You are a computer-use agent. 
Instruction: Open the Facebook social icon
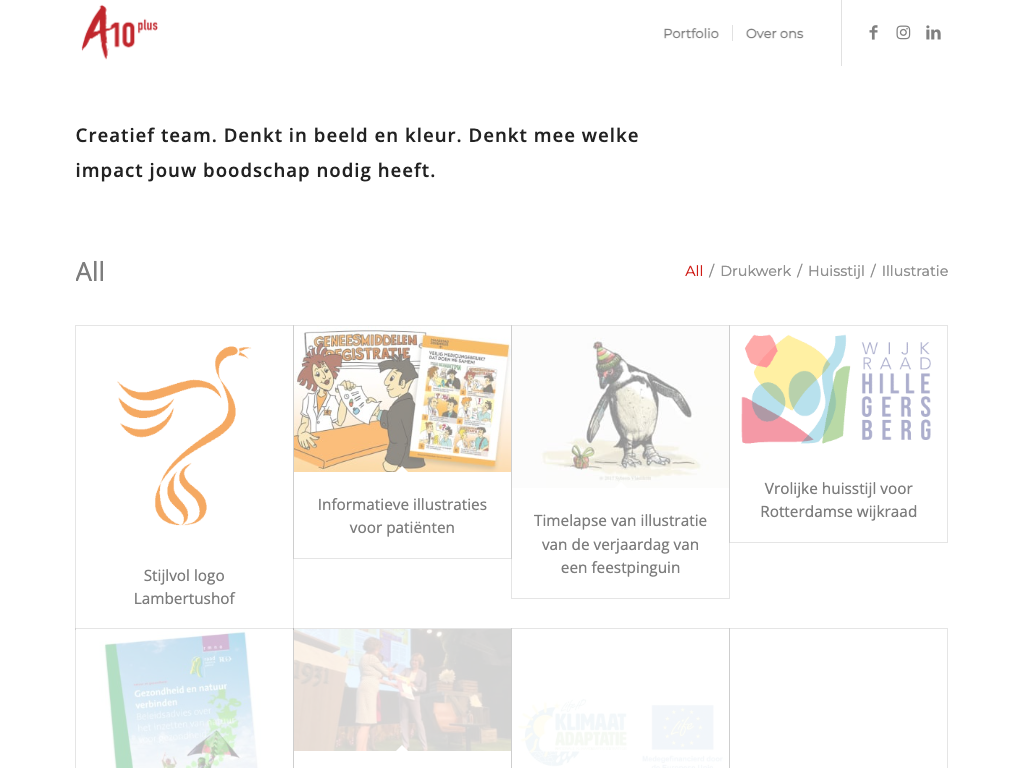pyautogui.click(x=873, y=33)
